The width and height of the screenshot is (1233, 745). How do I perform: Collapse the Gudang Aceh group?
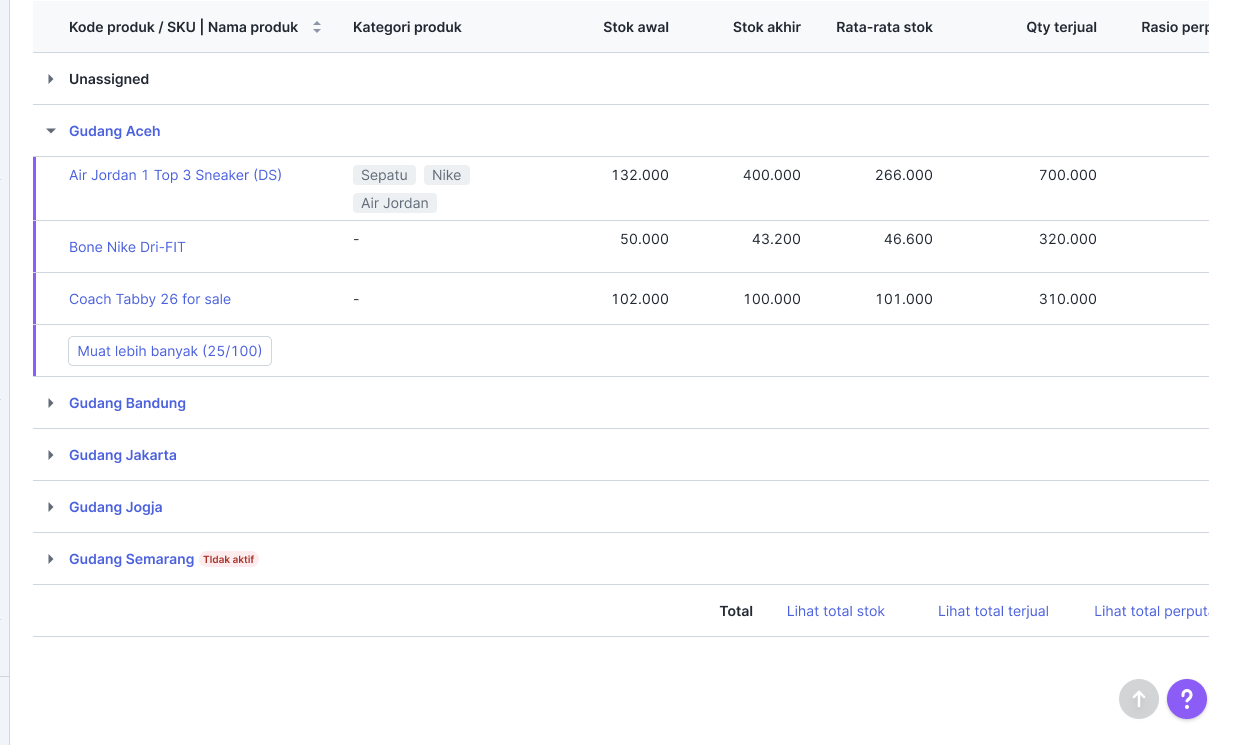click(51, 131)
